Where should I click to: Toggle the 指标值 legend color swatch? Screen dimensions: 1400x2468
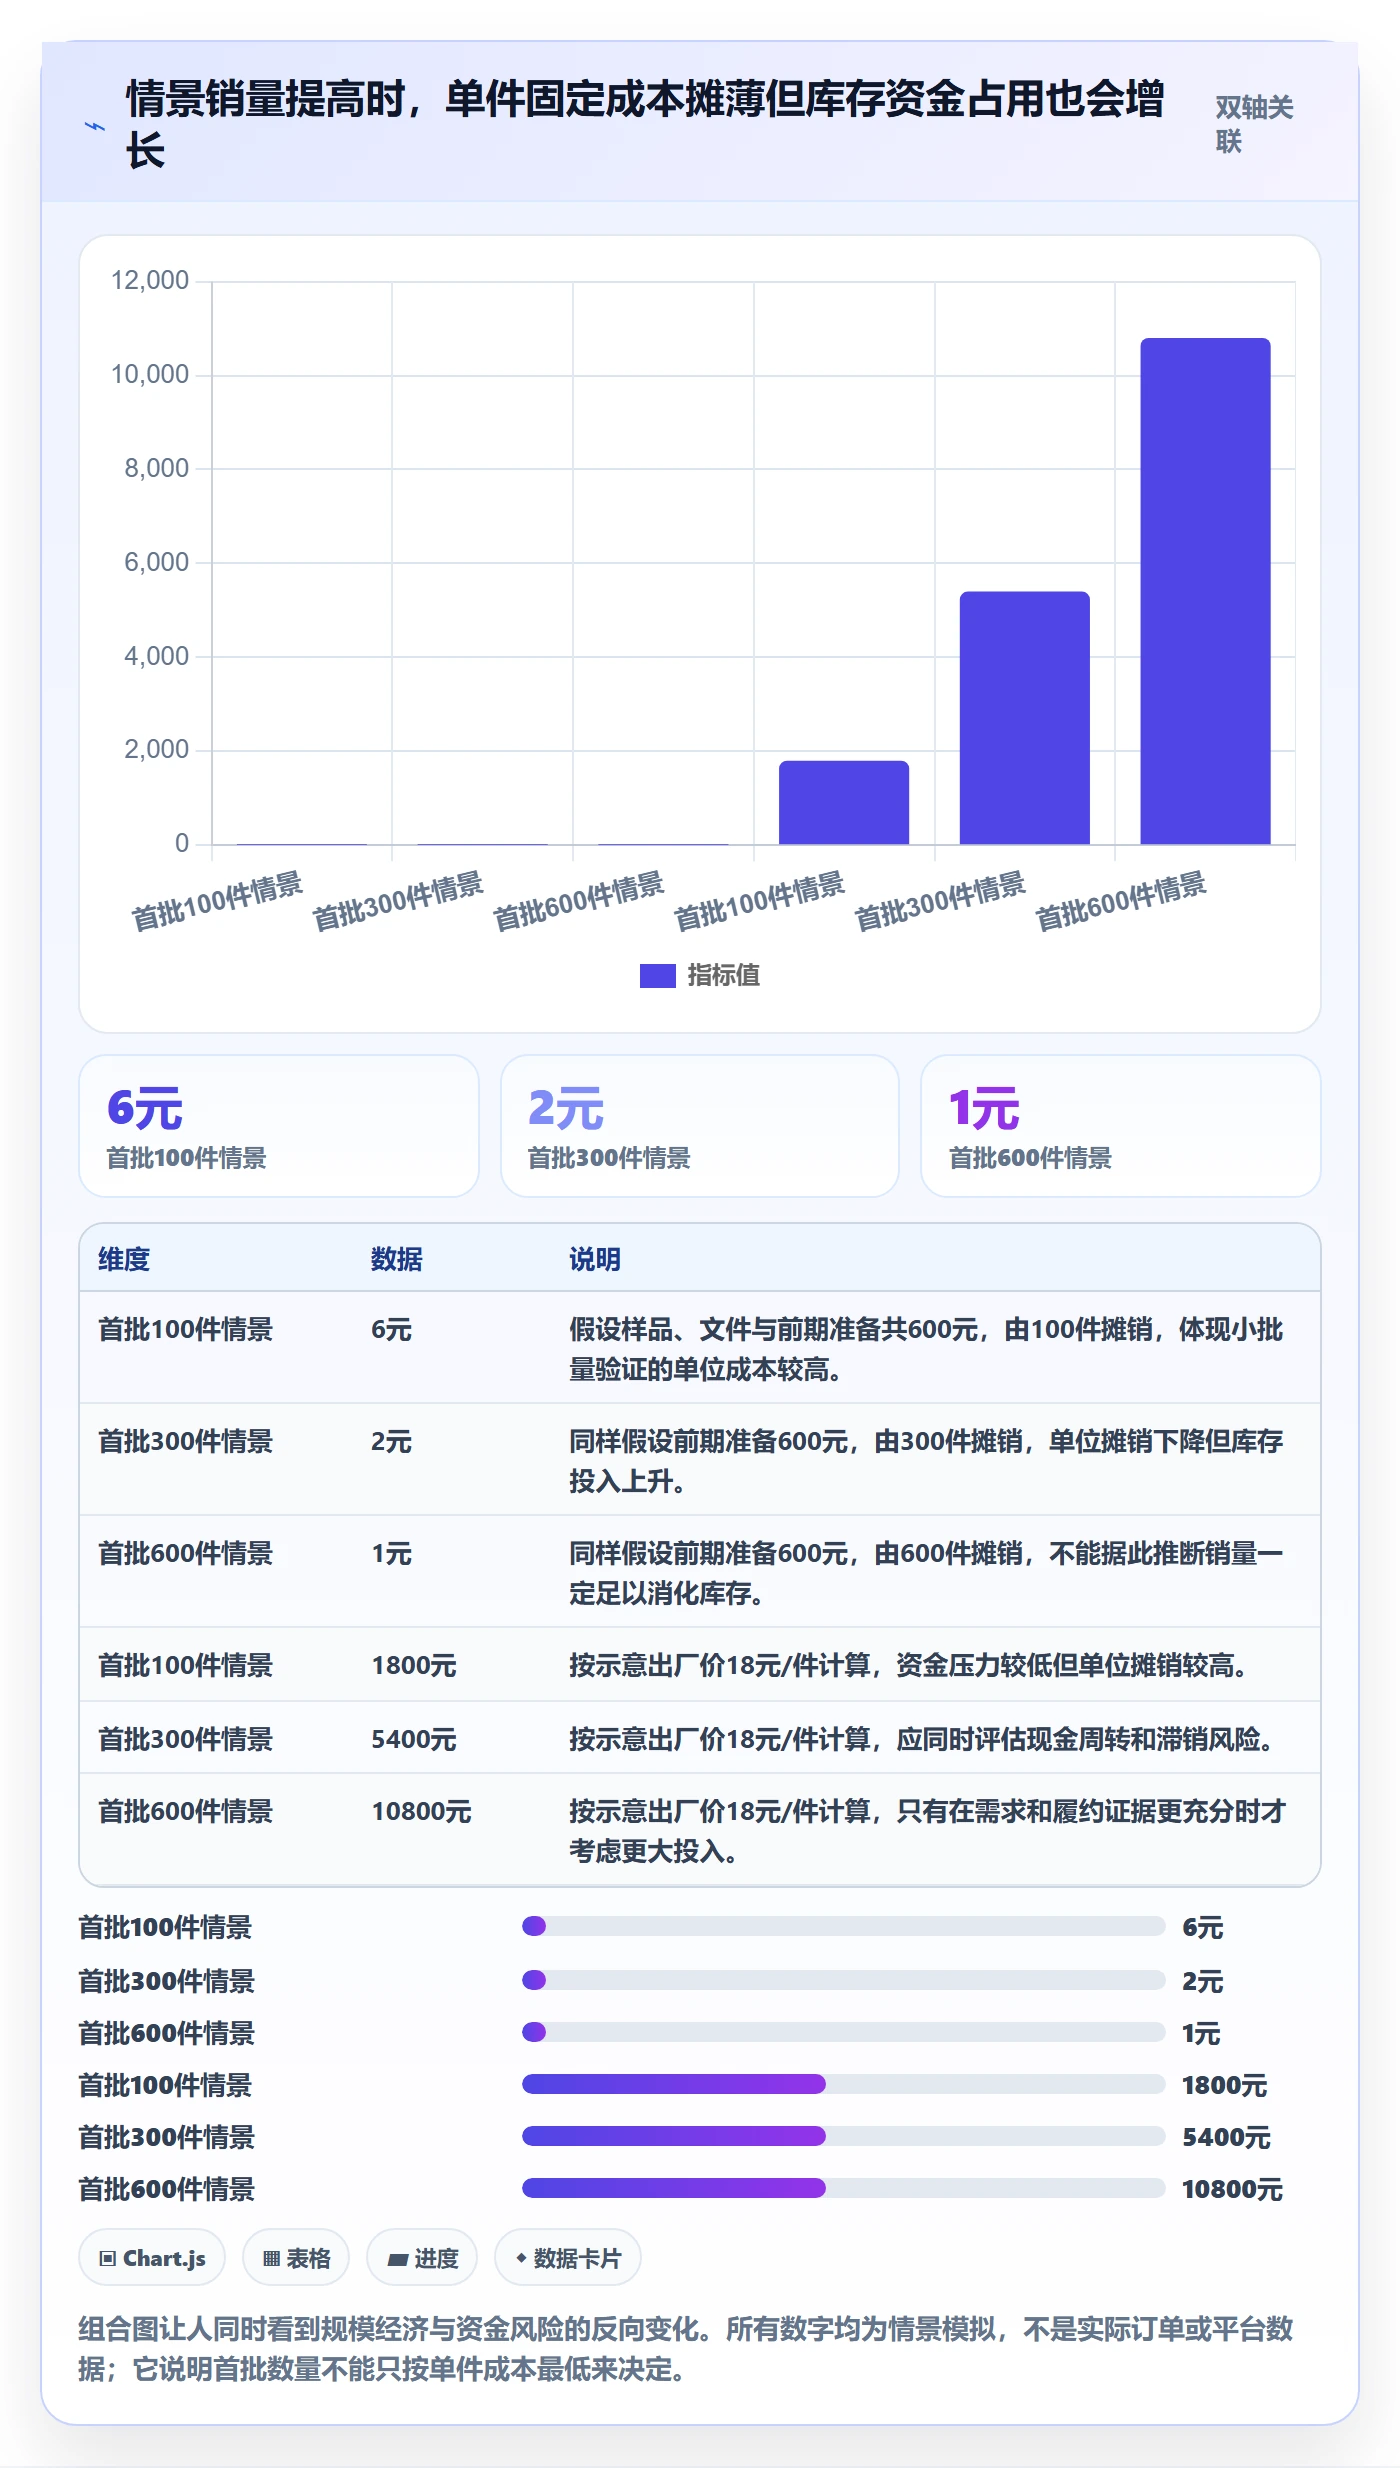657,975
